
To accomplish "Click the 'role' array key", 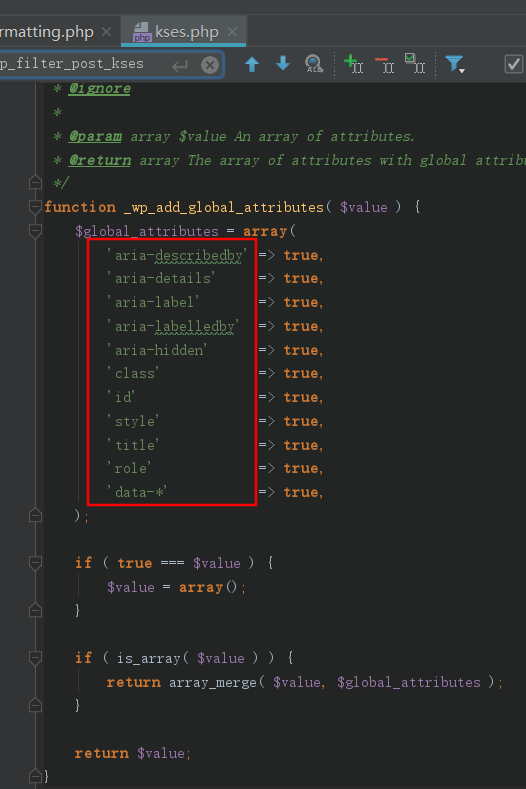I will point(129,468).
